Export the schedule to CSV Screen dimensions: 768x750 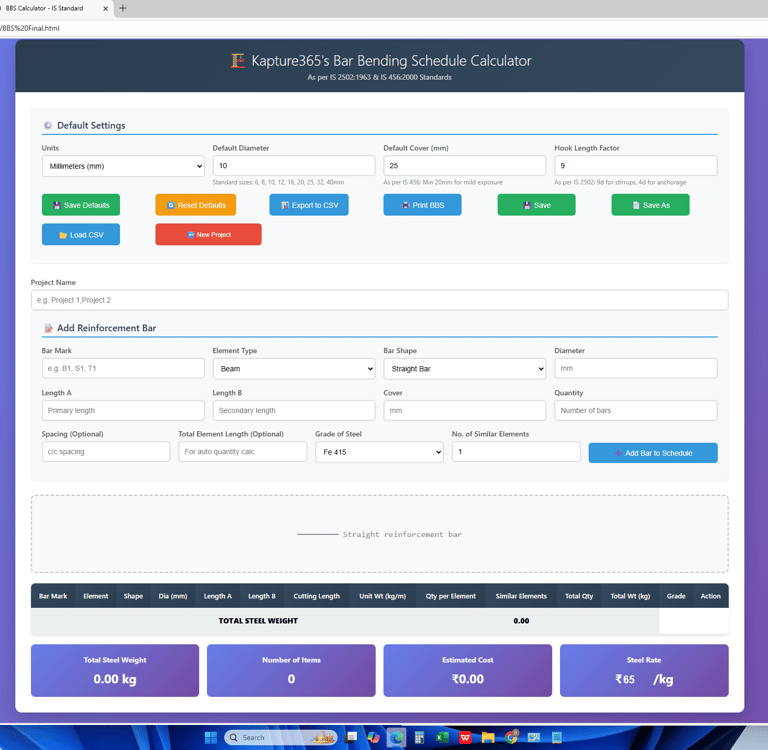tap(309, 205)
